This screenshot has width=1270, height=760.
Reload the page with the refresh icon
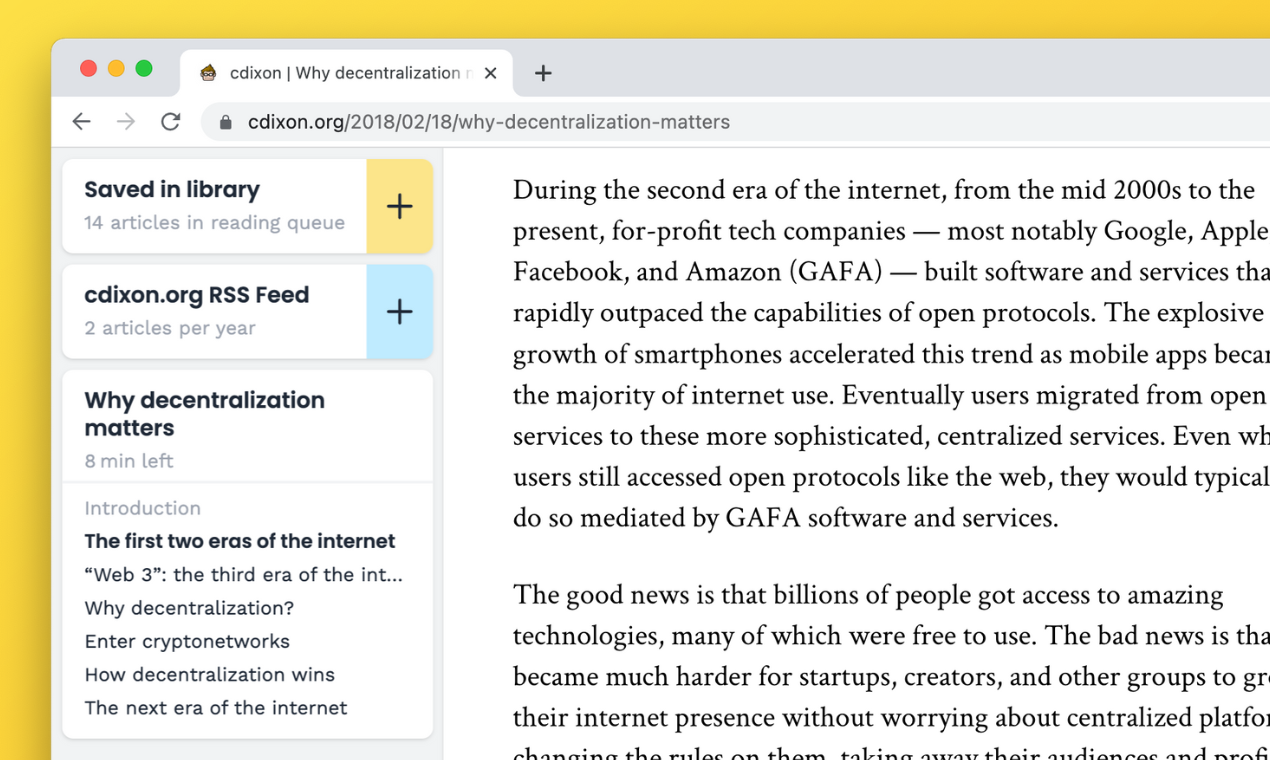click(x=171, y=122)
